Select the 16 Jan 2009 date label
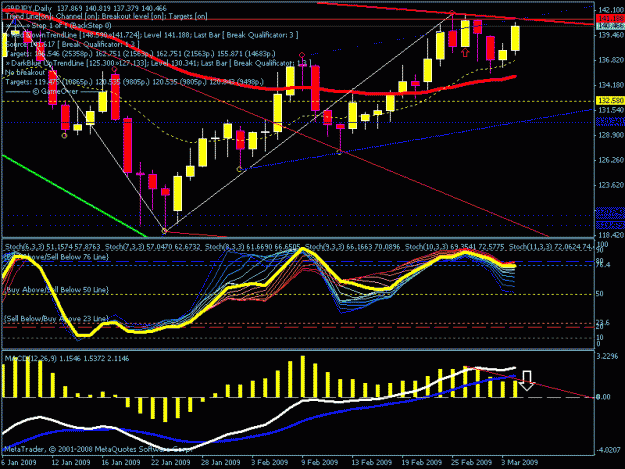Viewport: 625px width, 469px height. [x=121, y=462]
